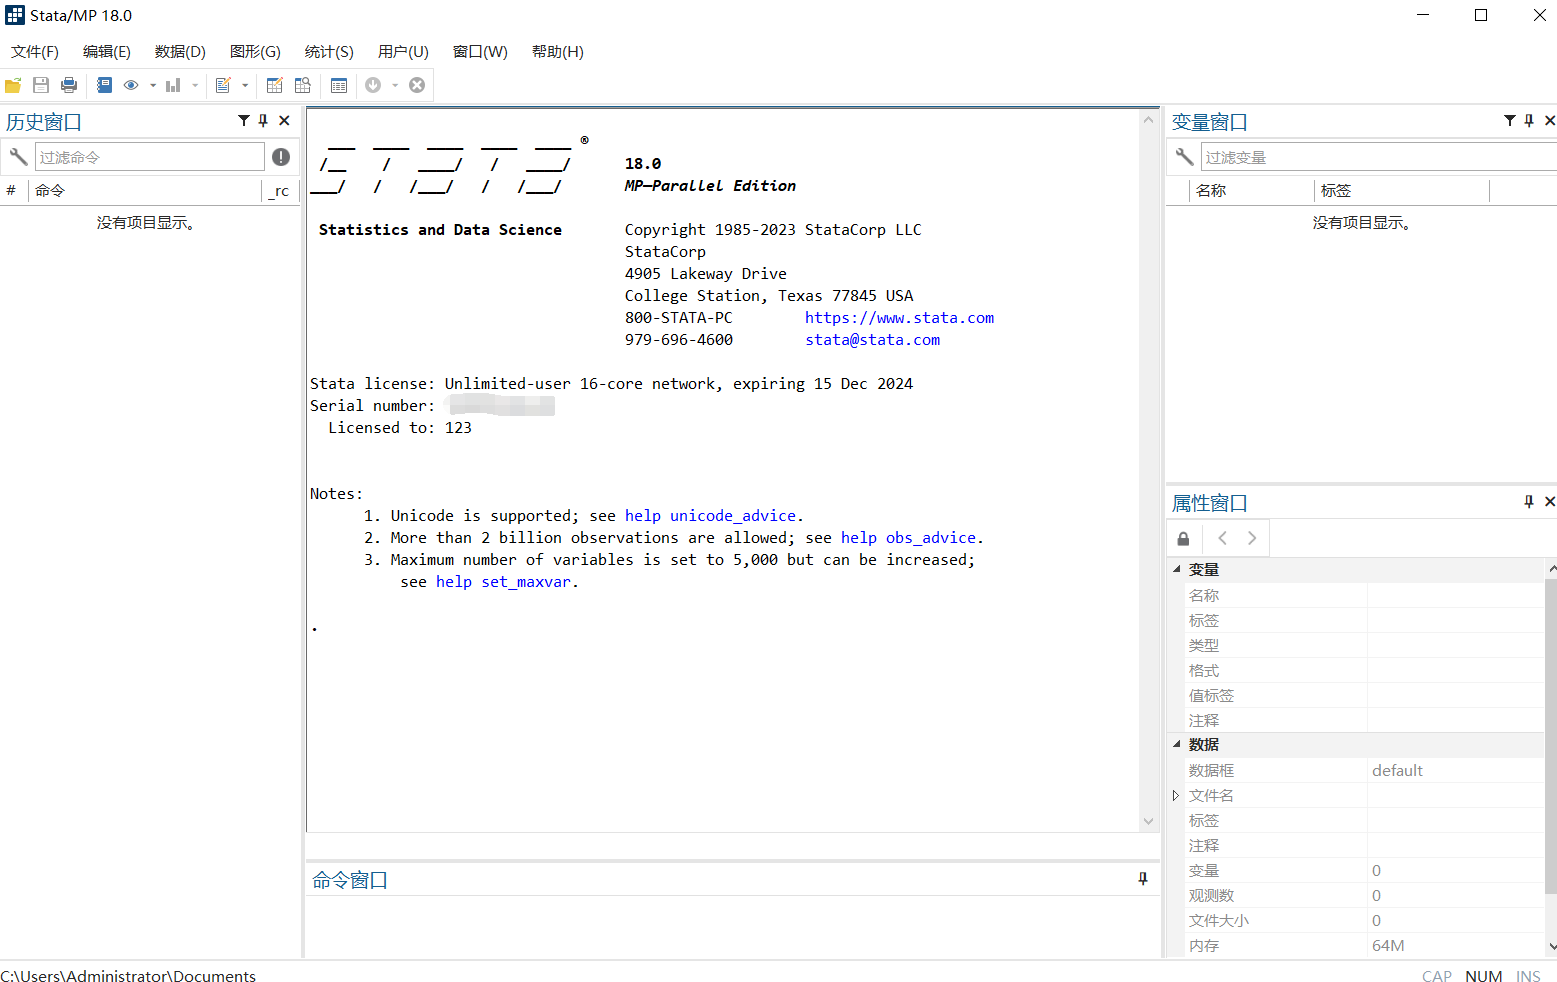Screen dimensions: 1557x982
Task: Click the _rc column header in history
Action: tap(281, 190)
